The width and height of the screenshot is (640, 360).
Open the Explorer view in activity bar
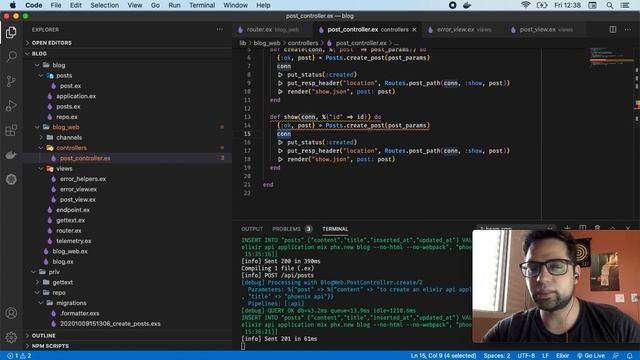11,32
